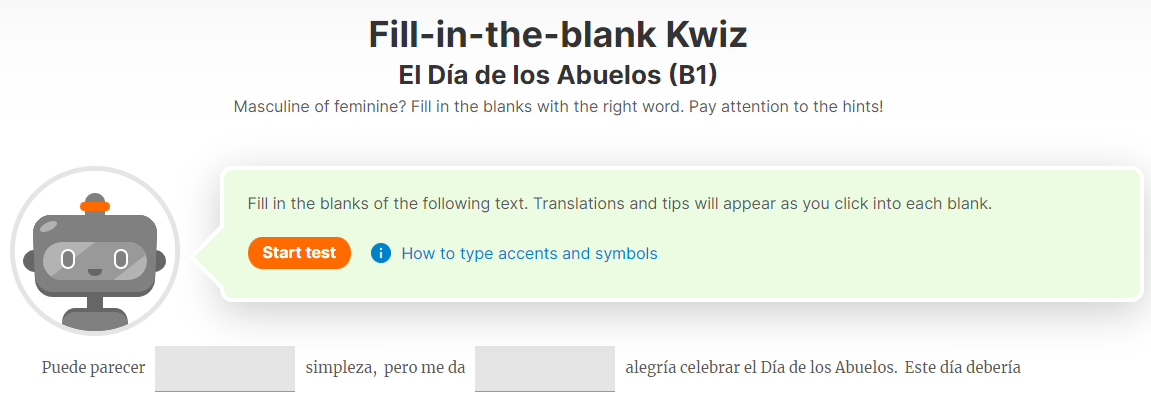Click the words 'Este día debería'
Image resolution: width=1151 pixels, height=395 pixels.
963,368
